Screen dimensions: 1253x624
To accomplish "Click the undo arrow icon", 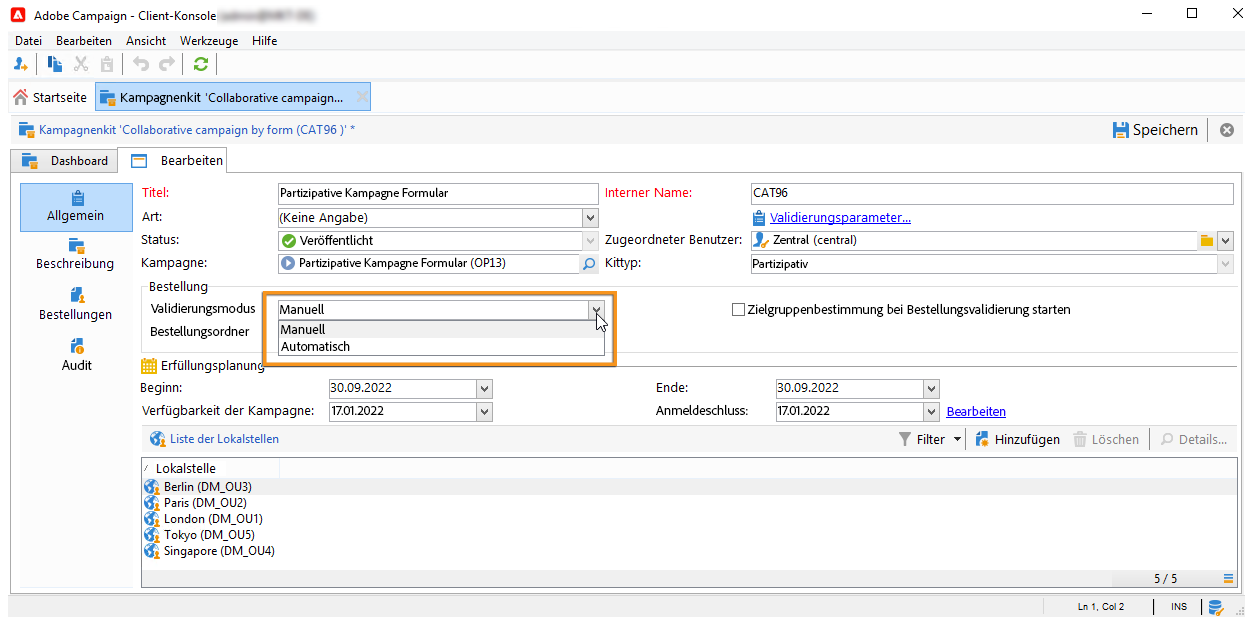I will tap(141, 64).
